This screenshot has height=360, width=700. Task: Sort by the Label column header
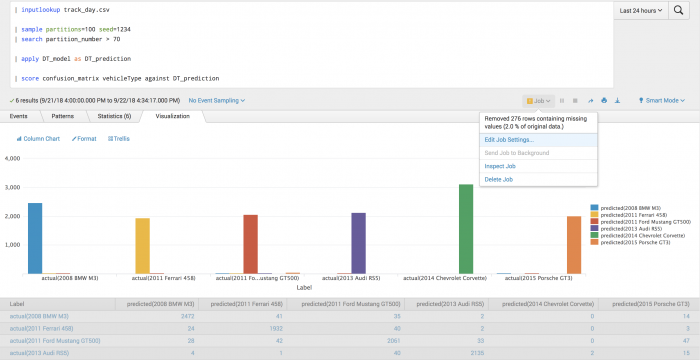[58, 304]
